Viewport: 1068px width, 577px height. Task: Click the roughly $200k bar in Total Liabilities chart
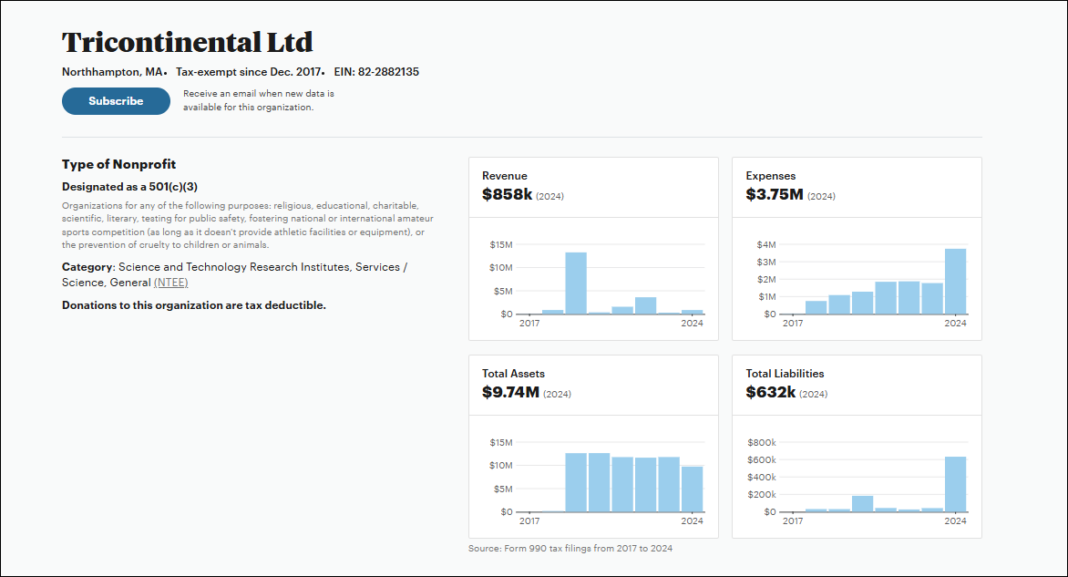coord(862,503)
